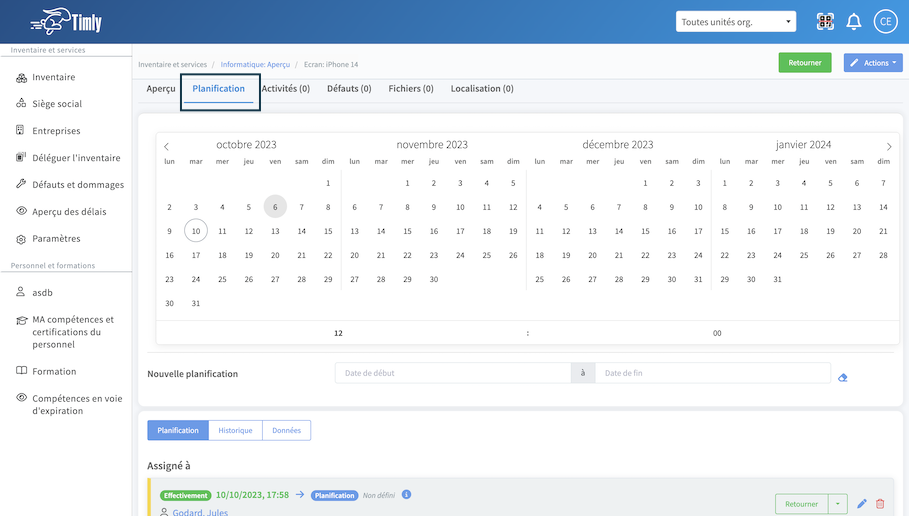Viewport: 909px width, 516px height.
Task: Go to previous month in calendar
Action: (x=166, y=147)
